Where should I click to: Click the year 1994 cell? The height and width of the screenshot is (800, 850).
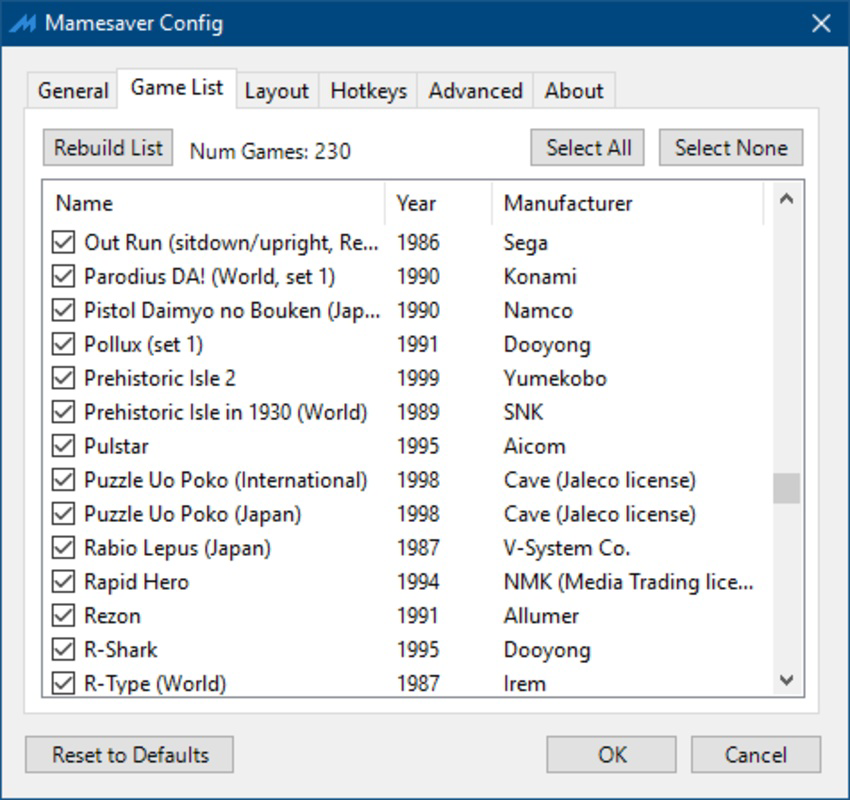click(418, 582)
